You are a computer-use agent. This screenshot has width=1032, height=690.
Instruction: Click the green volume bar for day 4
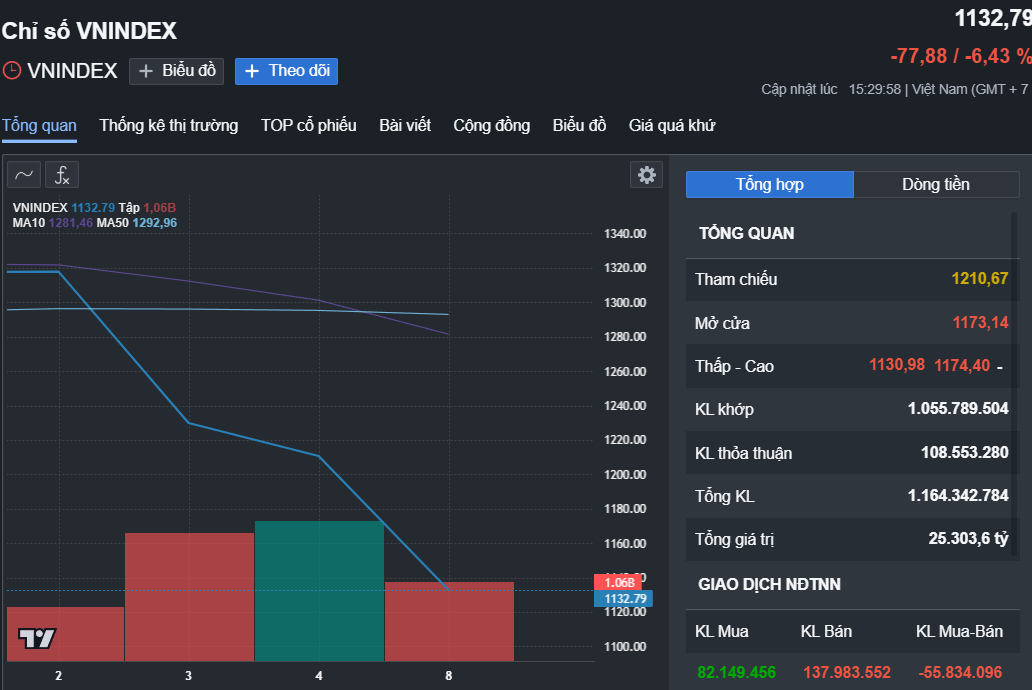(319, 590)
